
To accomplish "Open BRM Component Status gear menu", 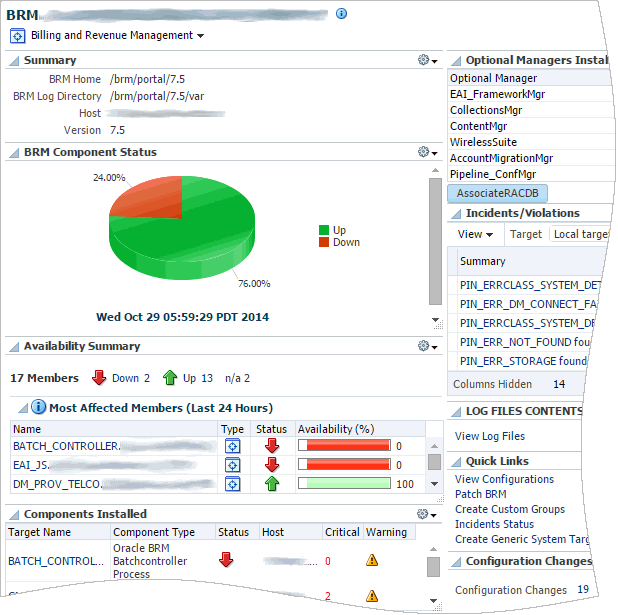I will (x=427, y=152).
